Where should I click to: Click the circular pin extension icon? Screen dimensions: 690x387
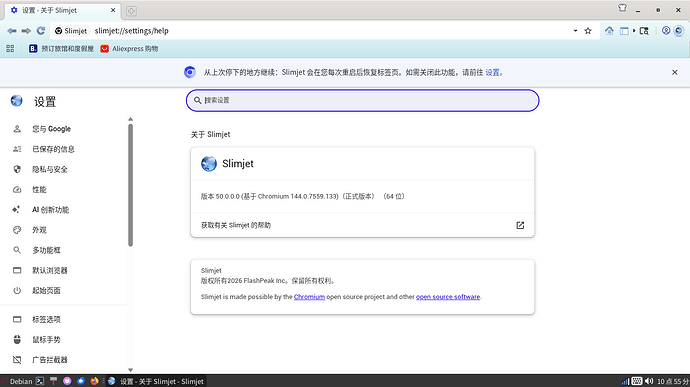666,30
